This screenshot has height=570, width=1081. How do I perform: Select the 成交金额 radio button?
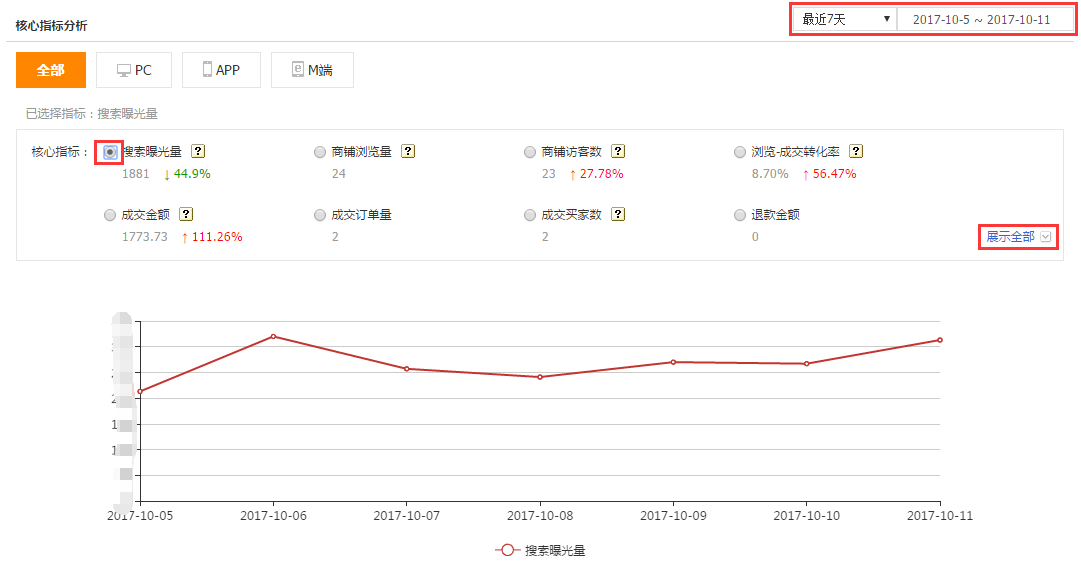(110, 214)
